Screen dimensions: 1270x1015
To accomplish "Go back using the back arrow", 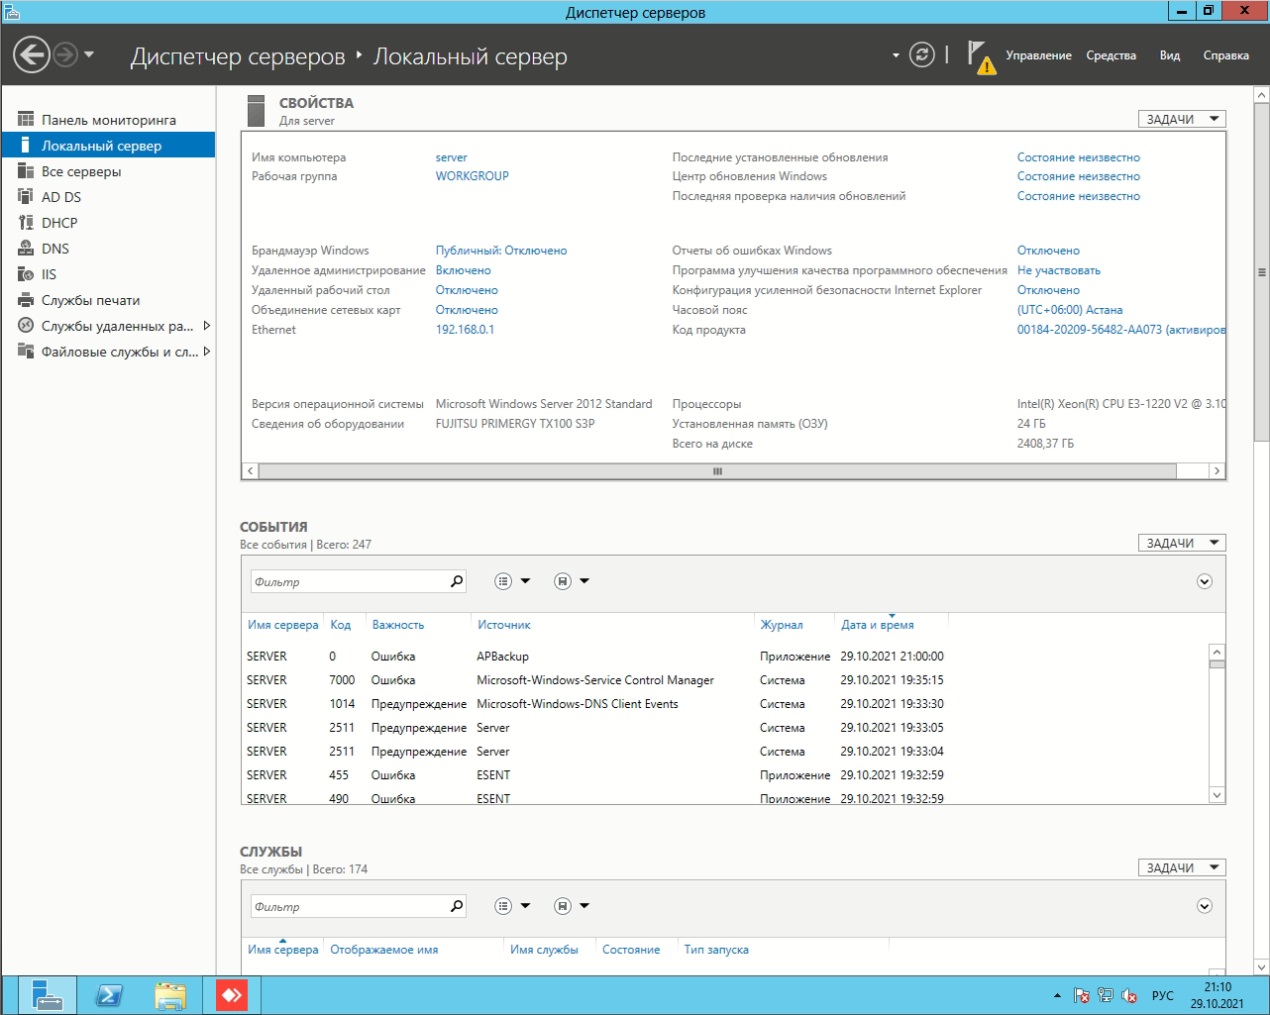I will click(32, 54).
